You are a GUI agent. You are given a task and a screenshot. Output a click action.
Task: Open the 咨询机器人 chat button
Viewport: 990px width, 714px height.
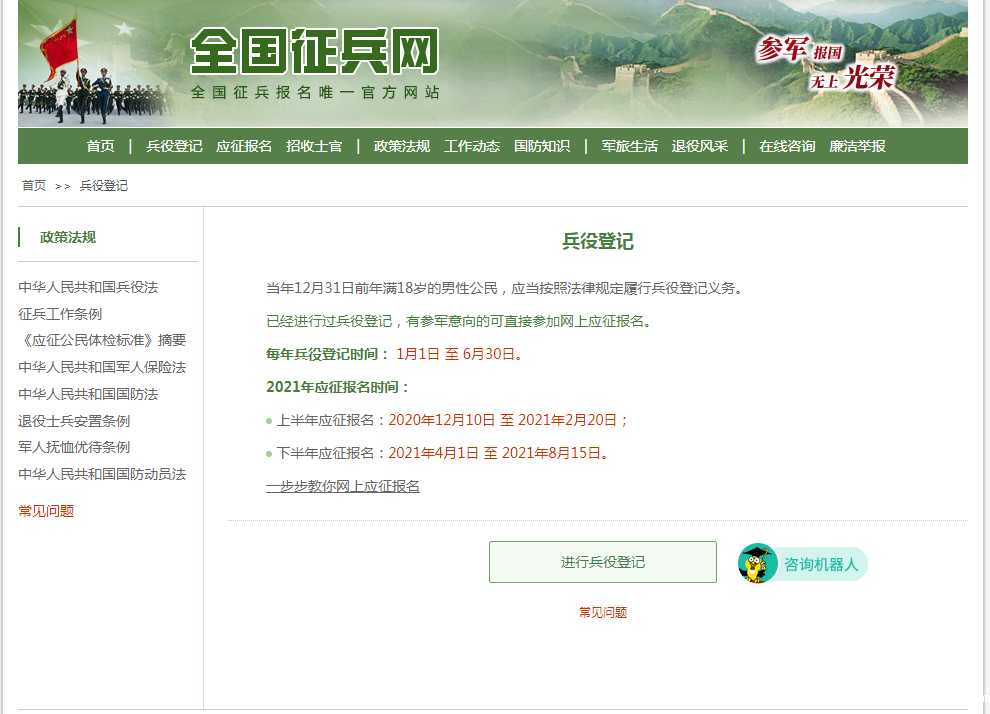802,563
